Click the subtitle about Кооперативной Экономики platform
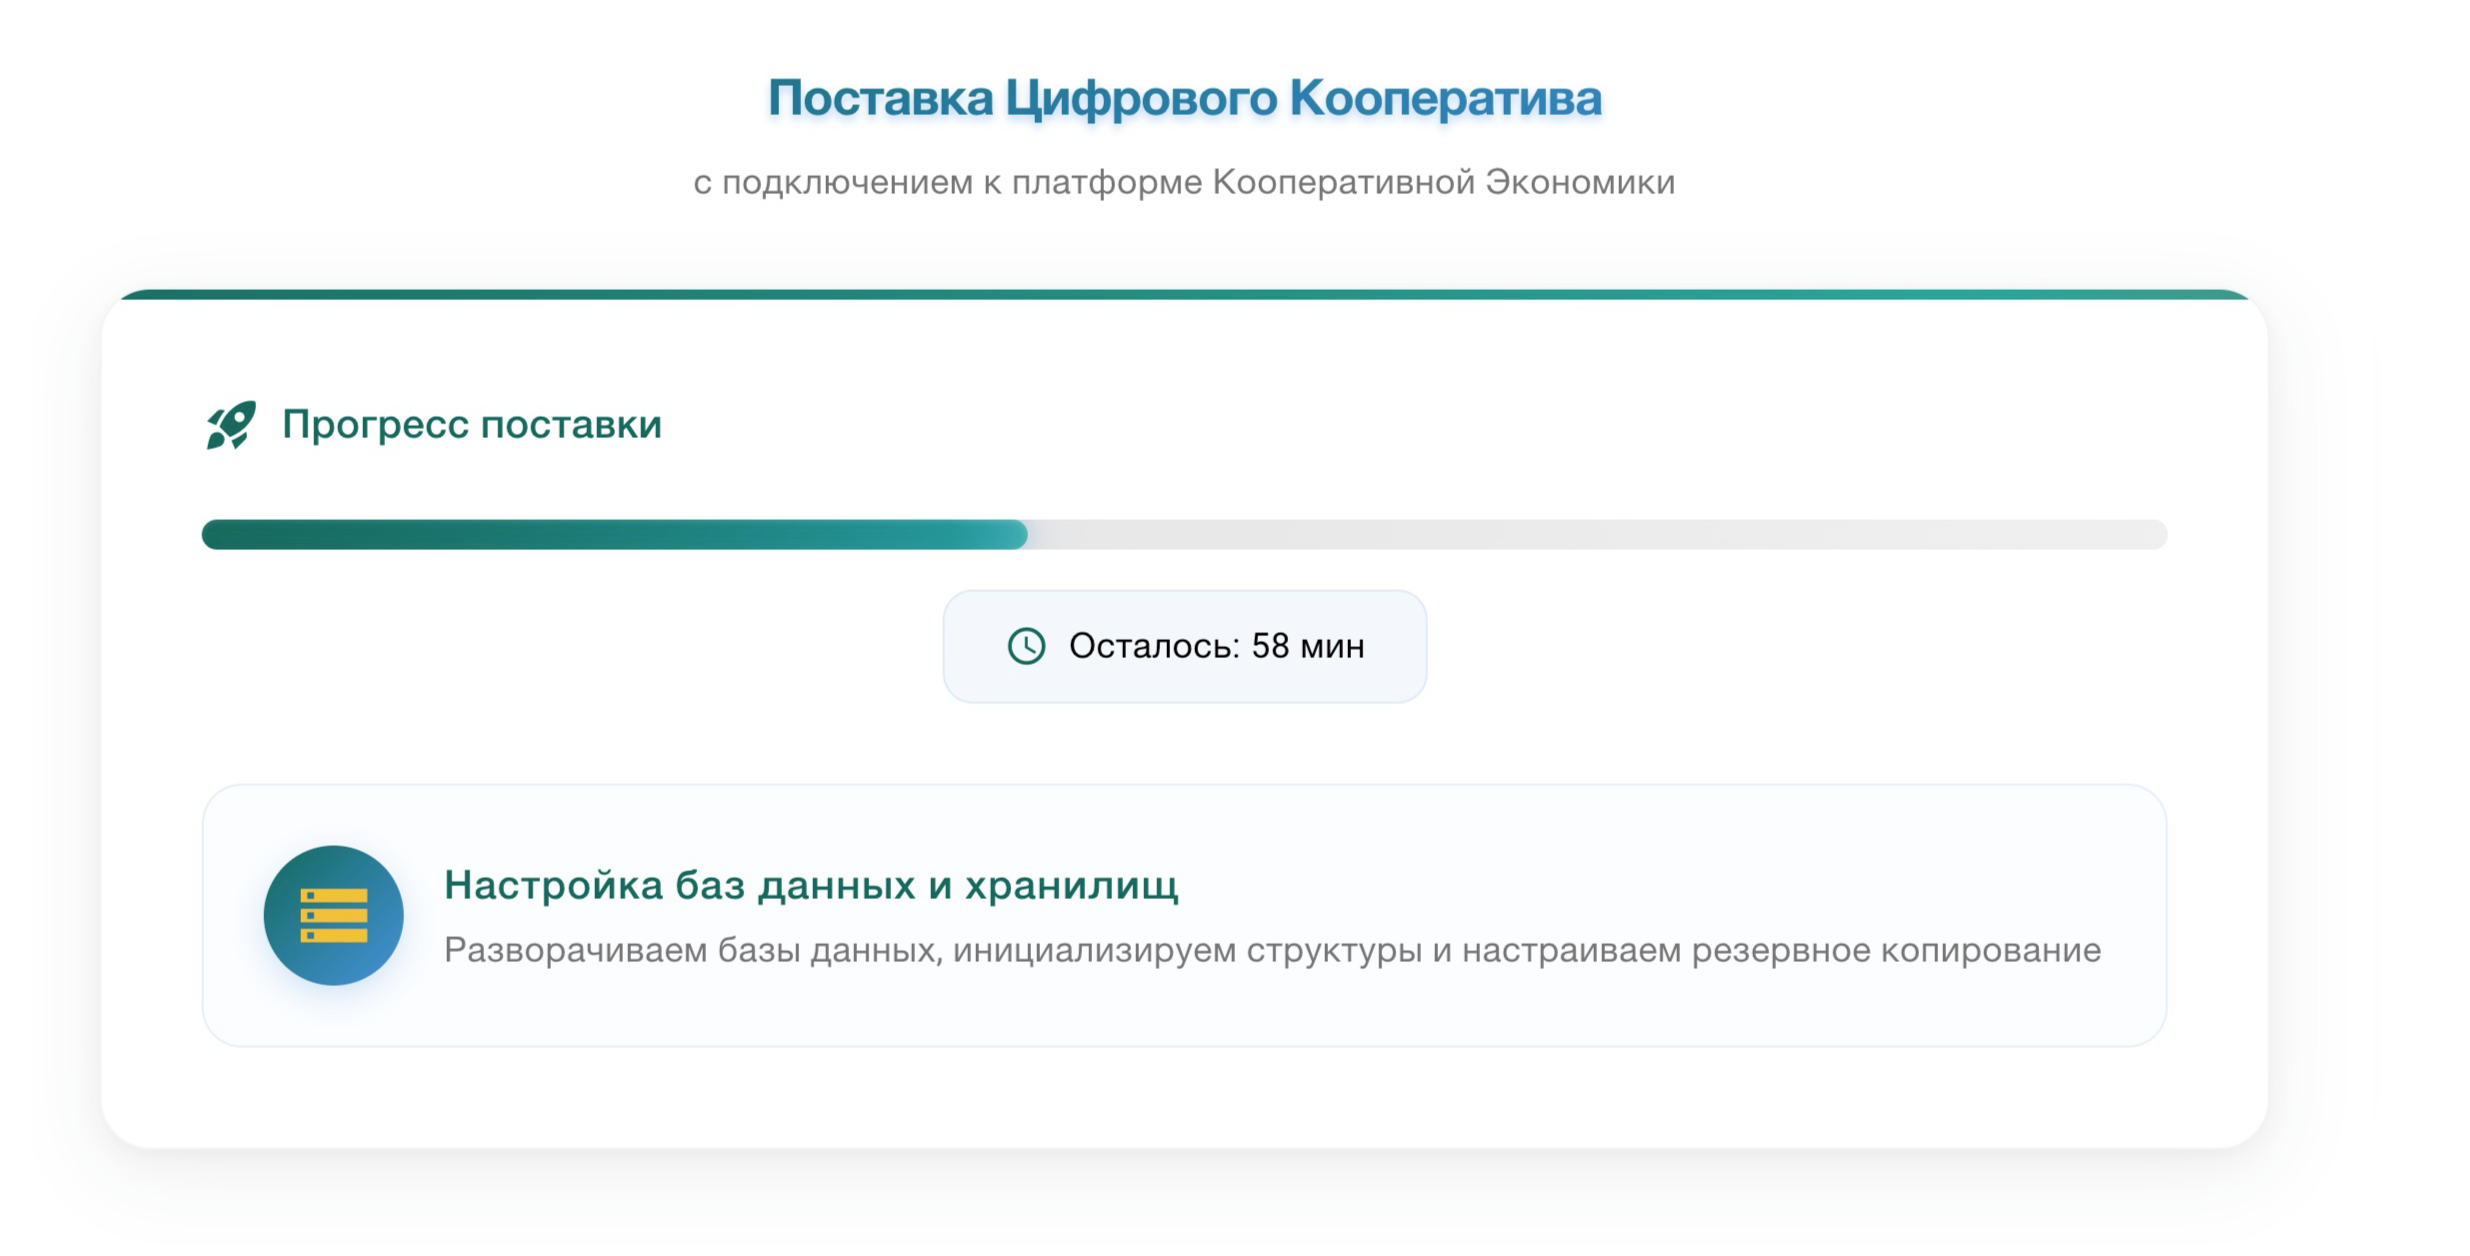This screenshot has width=2470, height=1256. pyautogui.click(x=1185, y=182)
